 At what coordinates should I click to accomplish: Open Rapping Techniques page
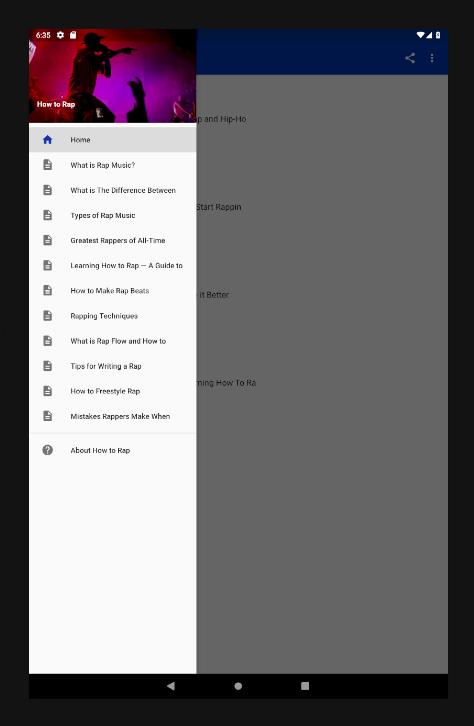pos(112,316)
